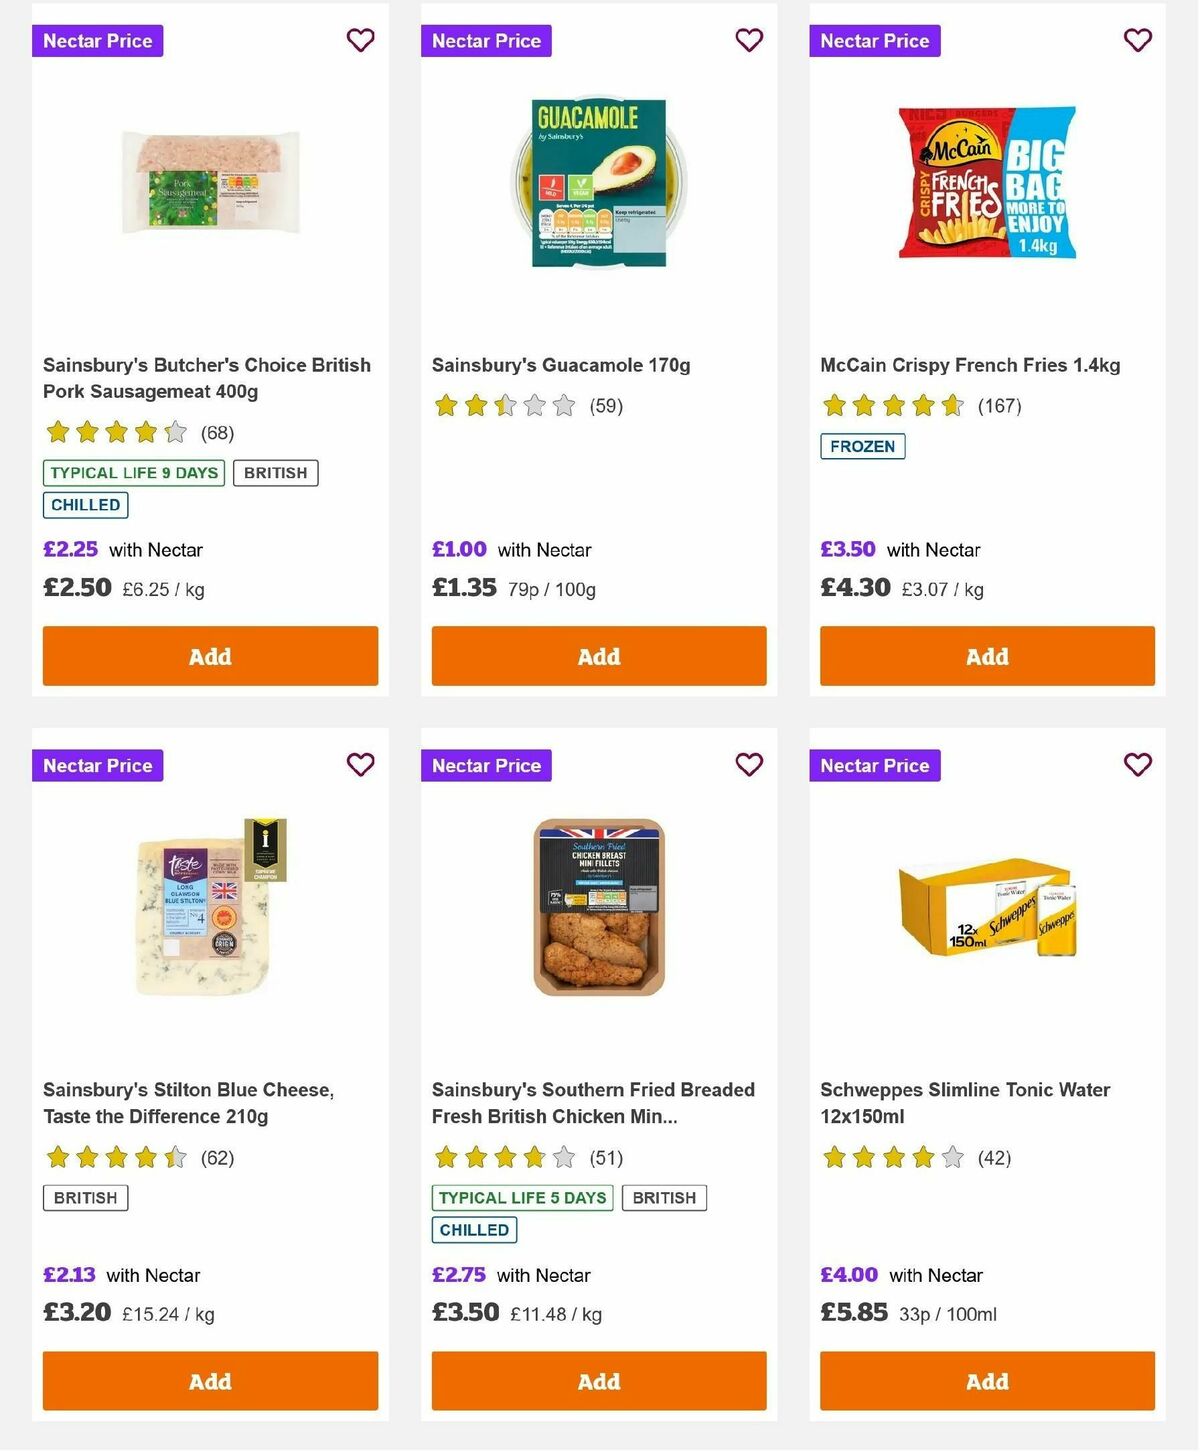
Task: Click the fourth star on Schweppes rating
Action: (921, 1157)
